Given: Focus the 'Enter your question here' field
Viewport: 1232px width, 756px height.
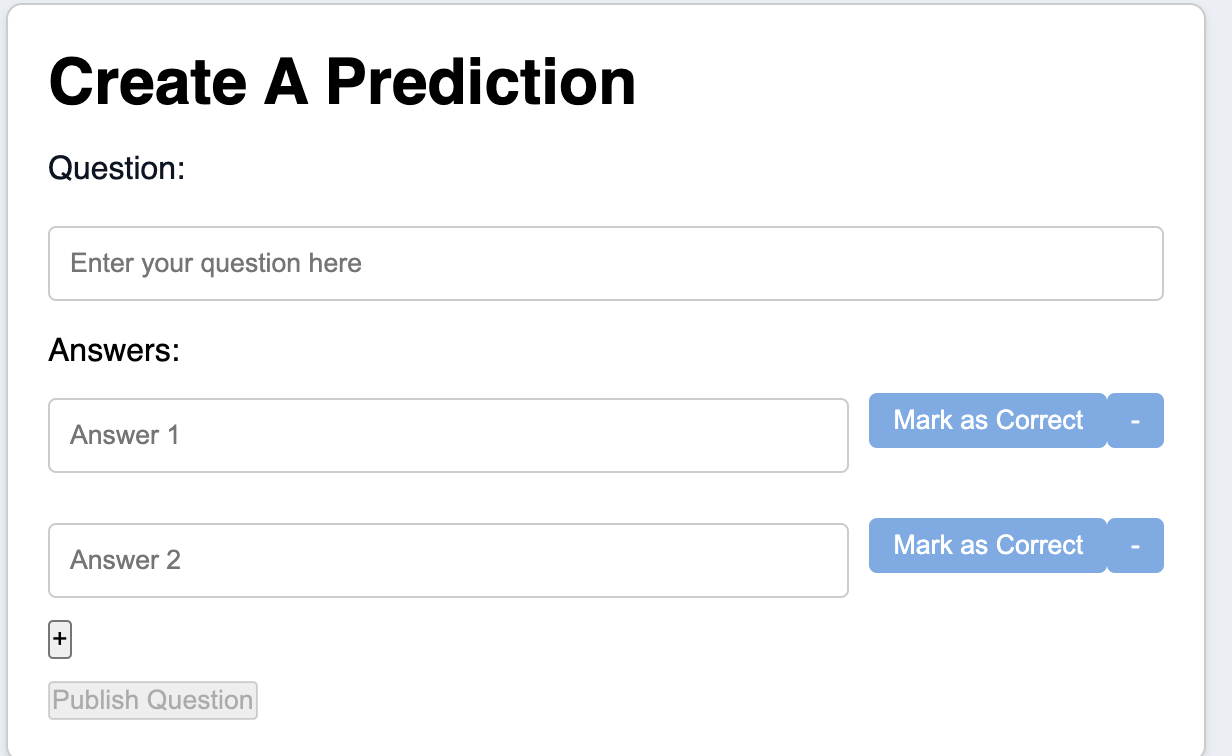Looking at the screenshot, I should (x=606, y=263).
